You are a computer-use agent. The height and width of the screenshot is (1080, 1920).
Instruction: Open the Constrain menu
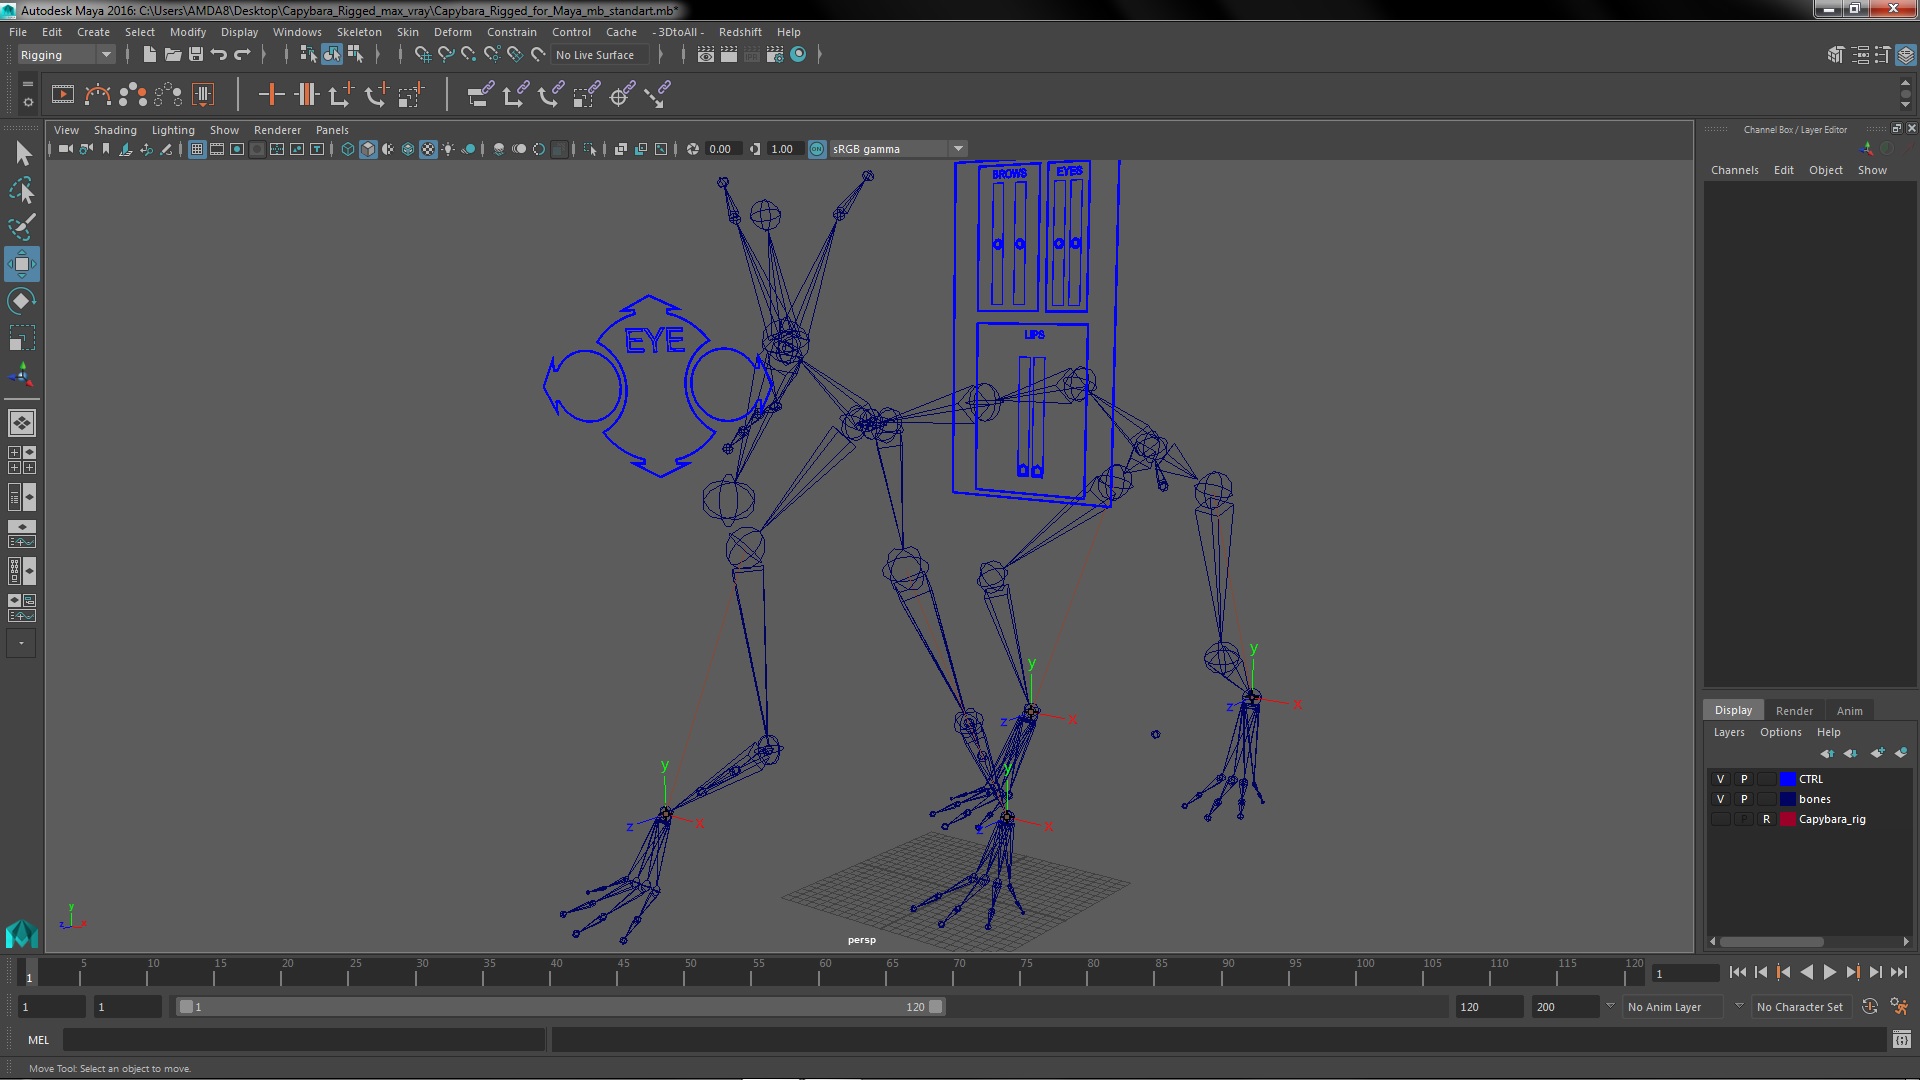click(511, 32)
